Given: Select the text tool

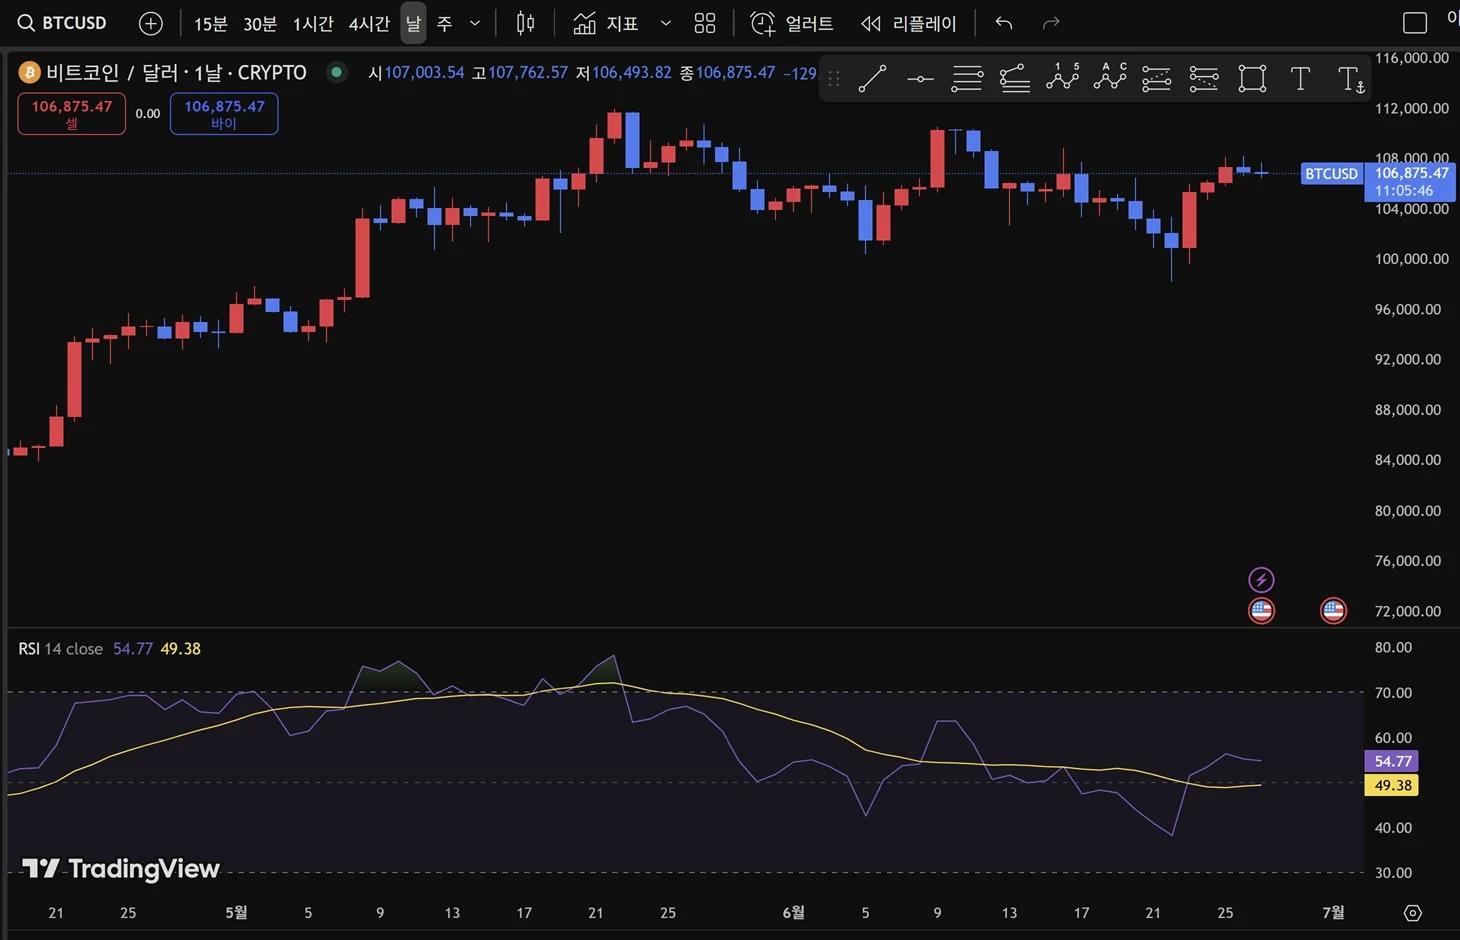Looking at the screenshot, I should [x=1300, y=79].
